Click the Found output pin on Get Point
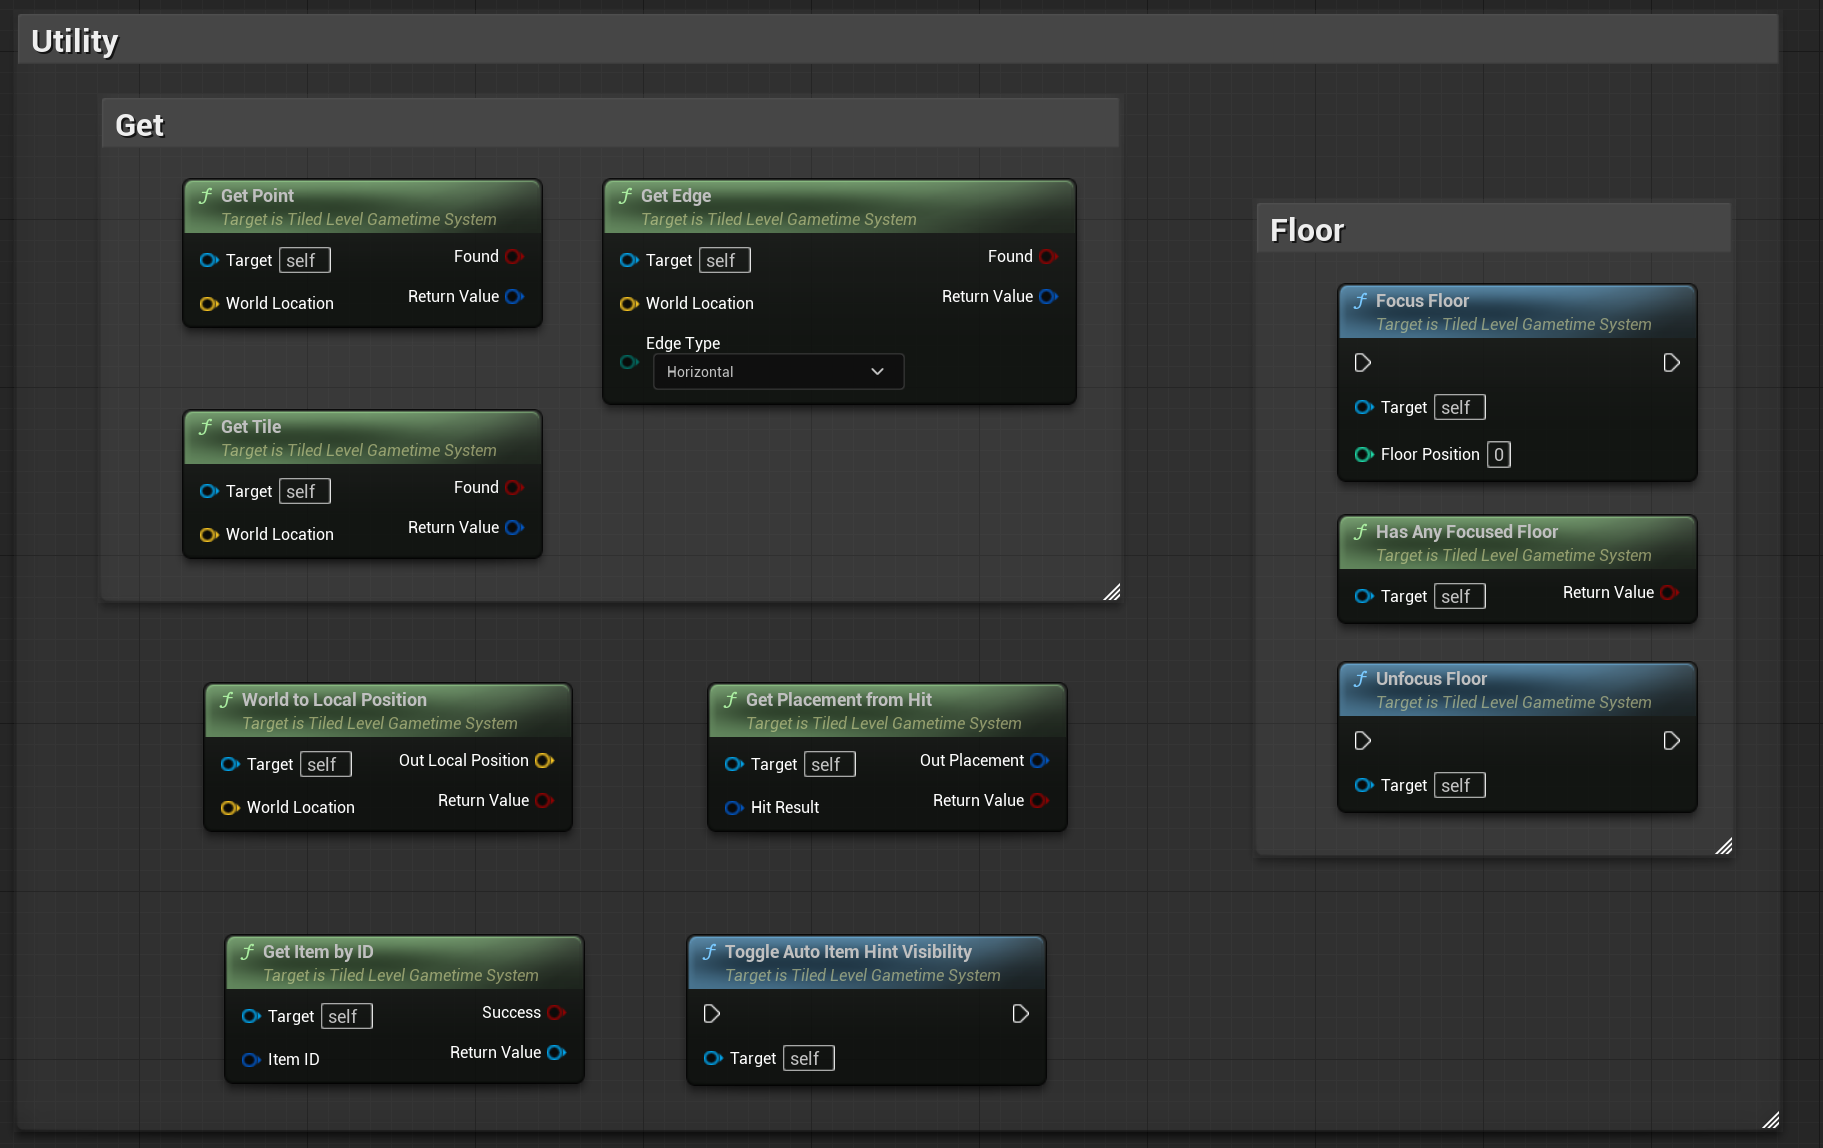 514,257
